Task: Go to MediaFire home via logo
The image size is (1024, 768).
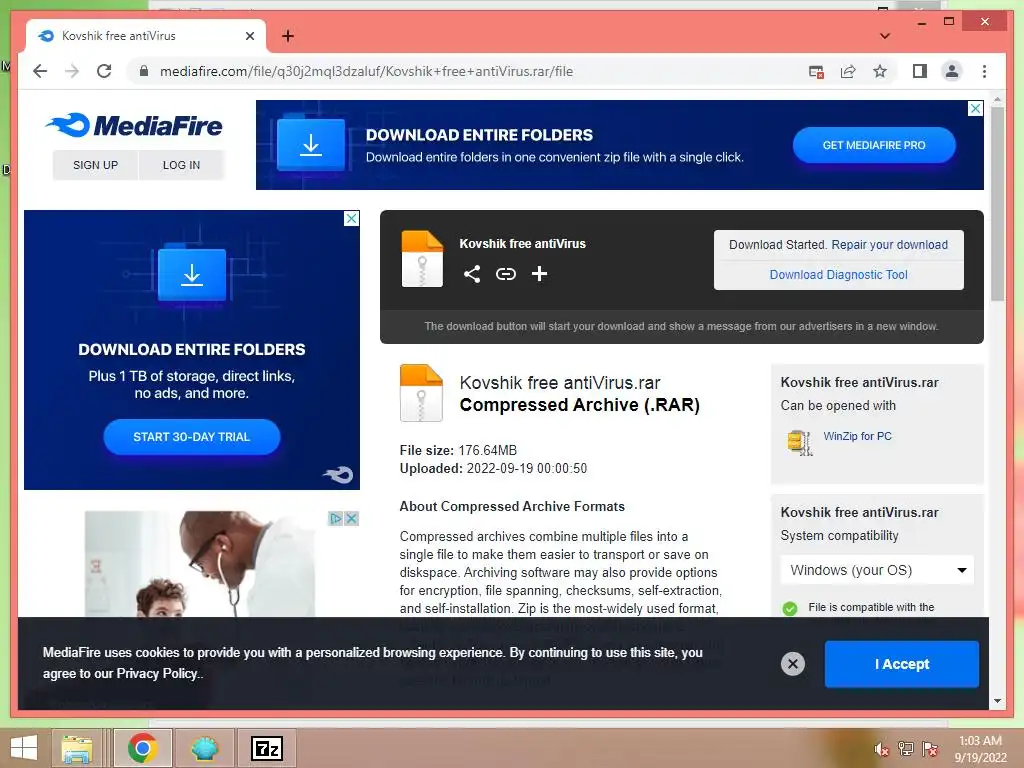Action: 134,125
